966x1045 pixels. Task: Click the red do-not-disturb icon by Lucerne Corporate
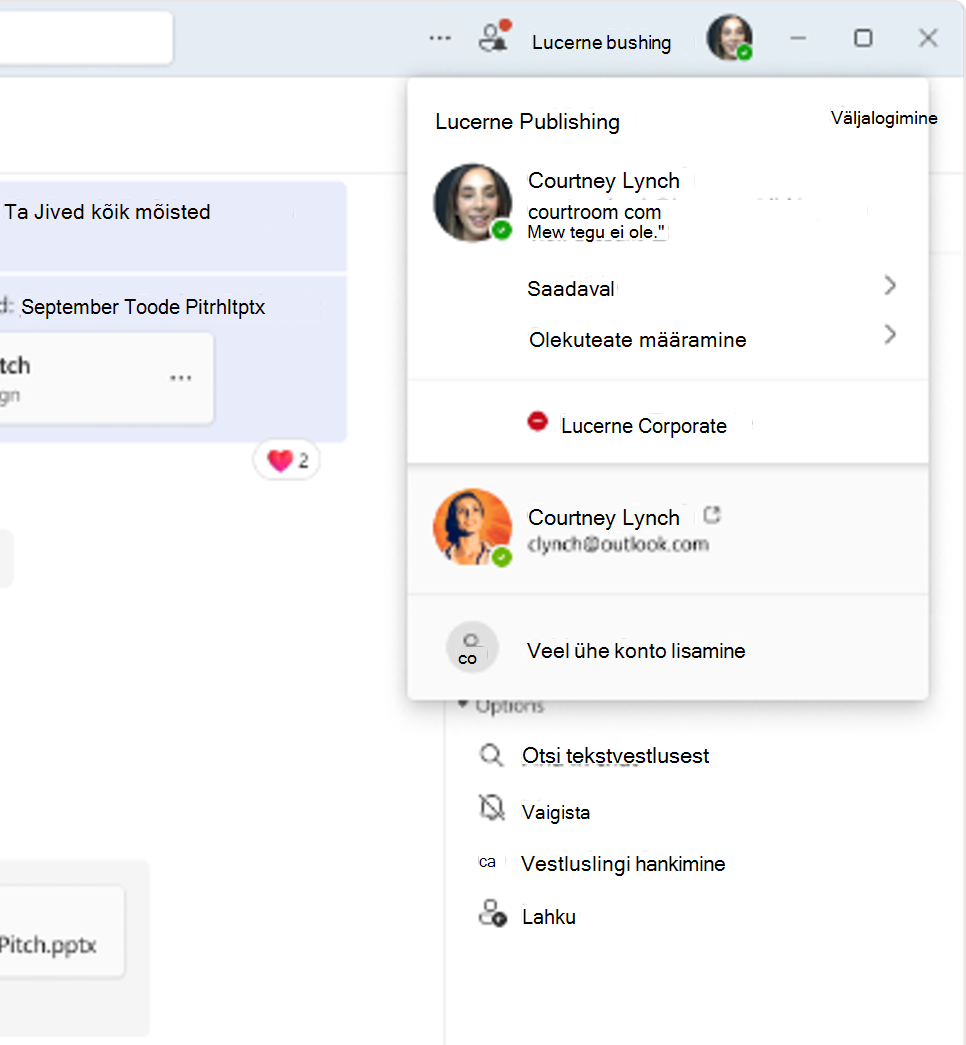pyautogui.click(x=537, y=422)
